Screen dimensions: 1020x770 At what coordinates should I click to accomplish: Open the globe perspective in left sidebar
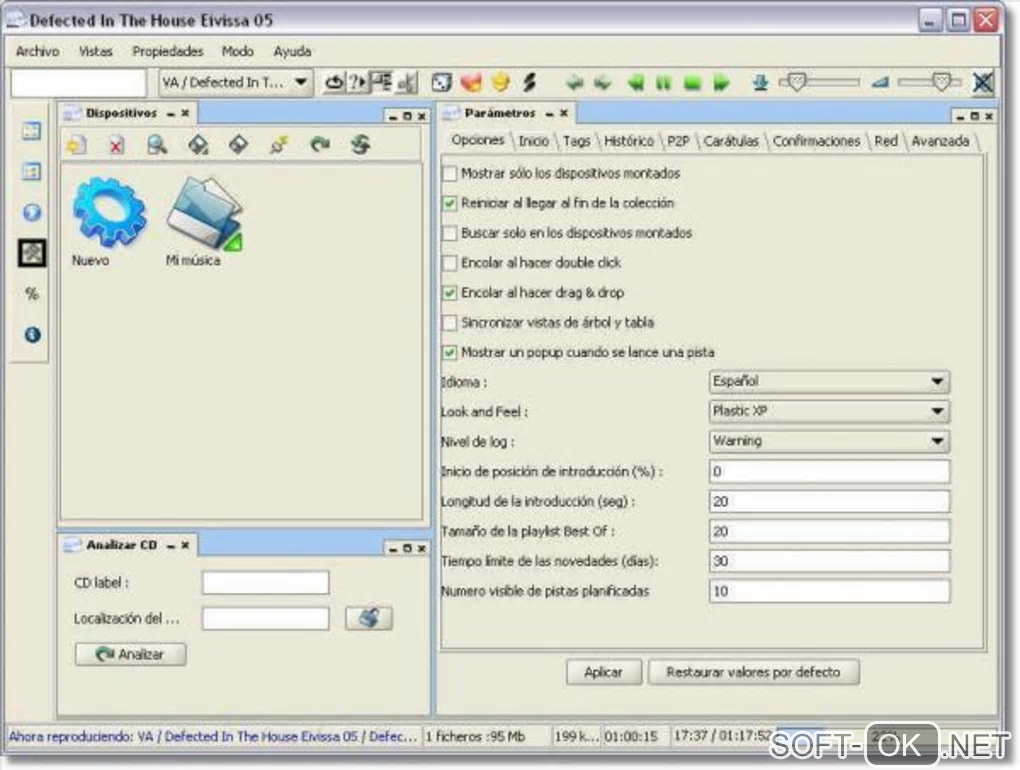[31, 212]
